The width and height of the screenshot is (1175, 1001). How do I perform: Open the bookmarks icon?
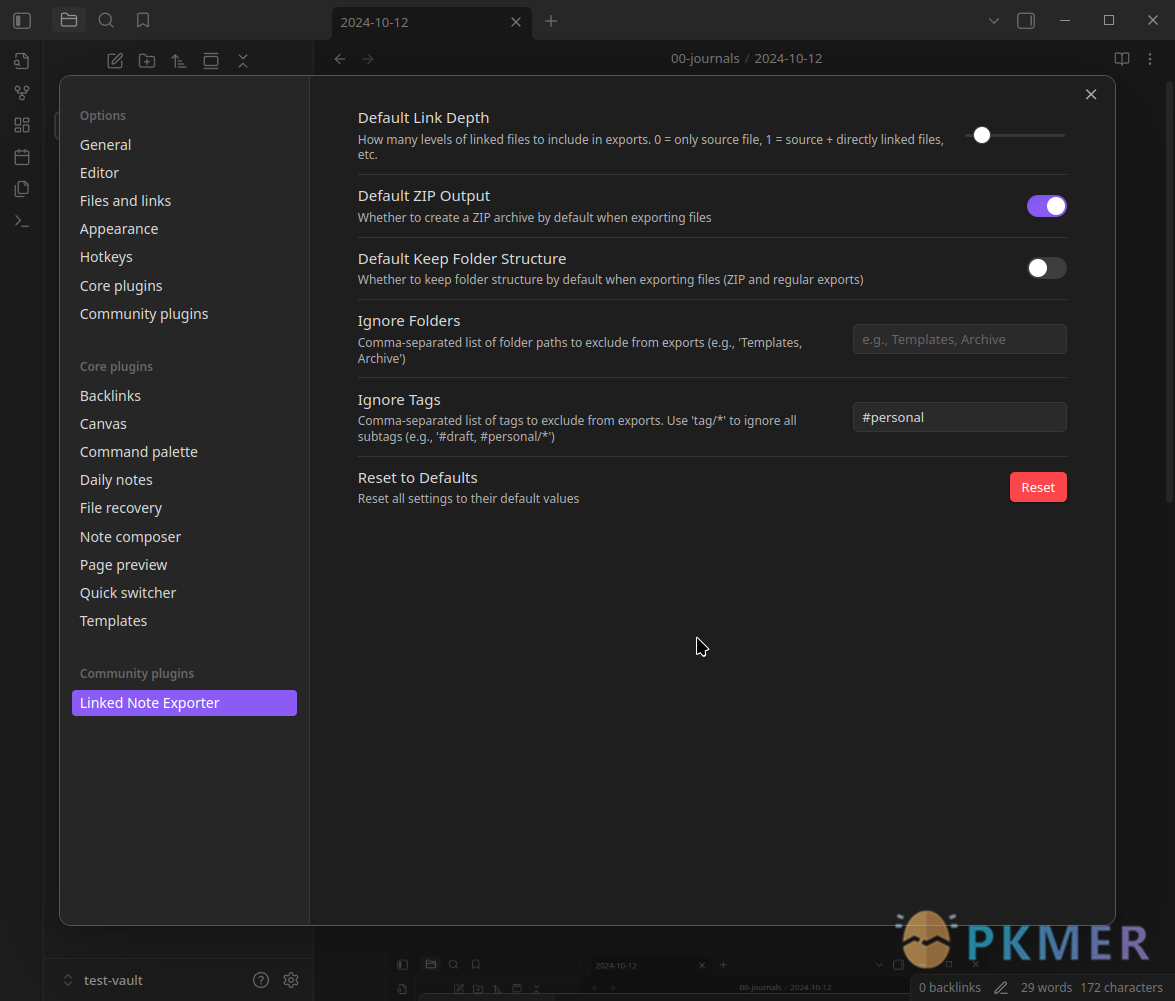tap(143, 20)
